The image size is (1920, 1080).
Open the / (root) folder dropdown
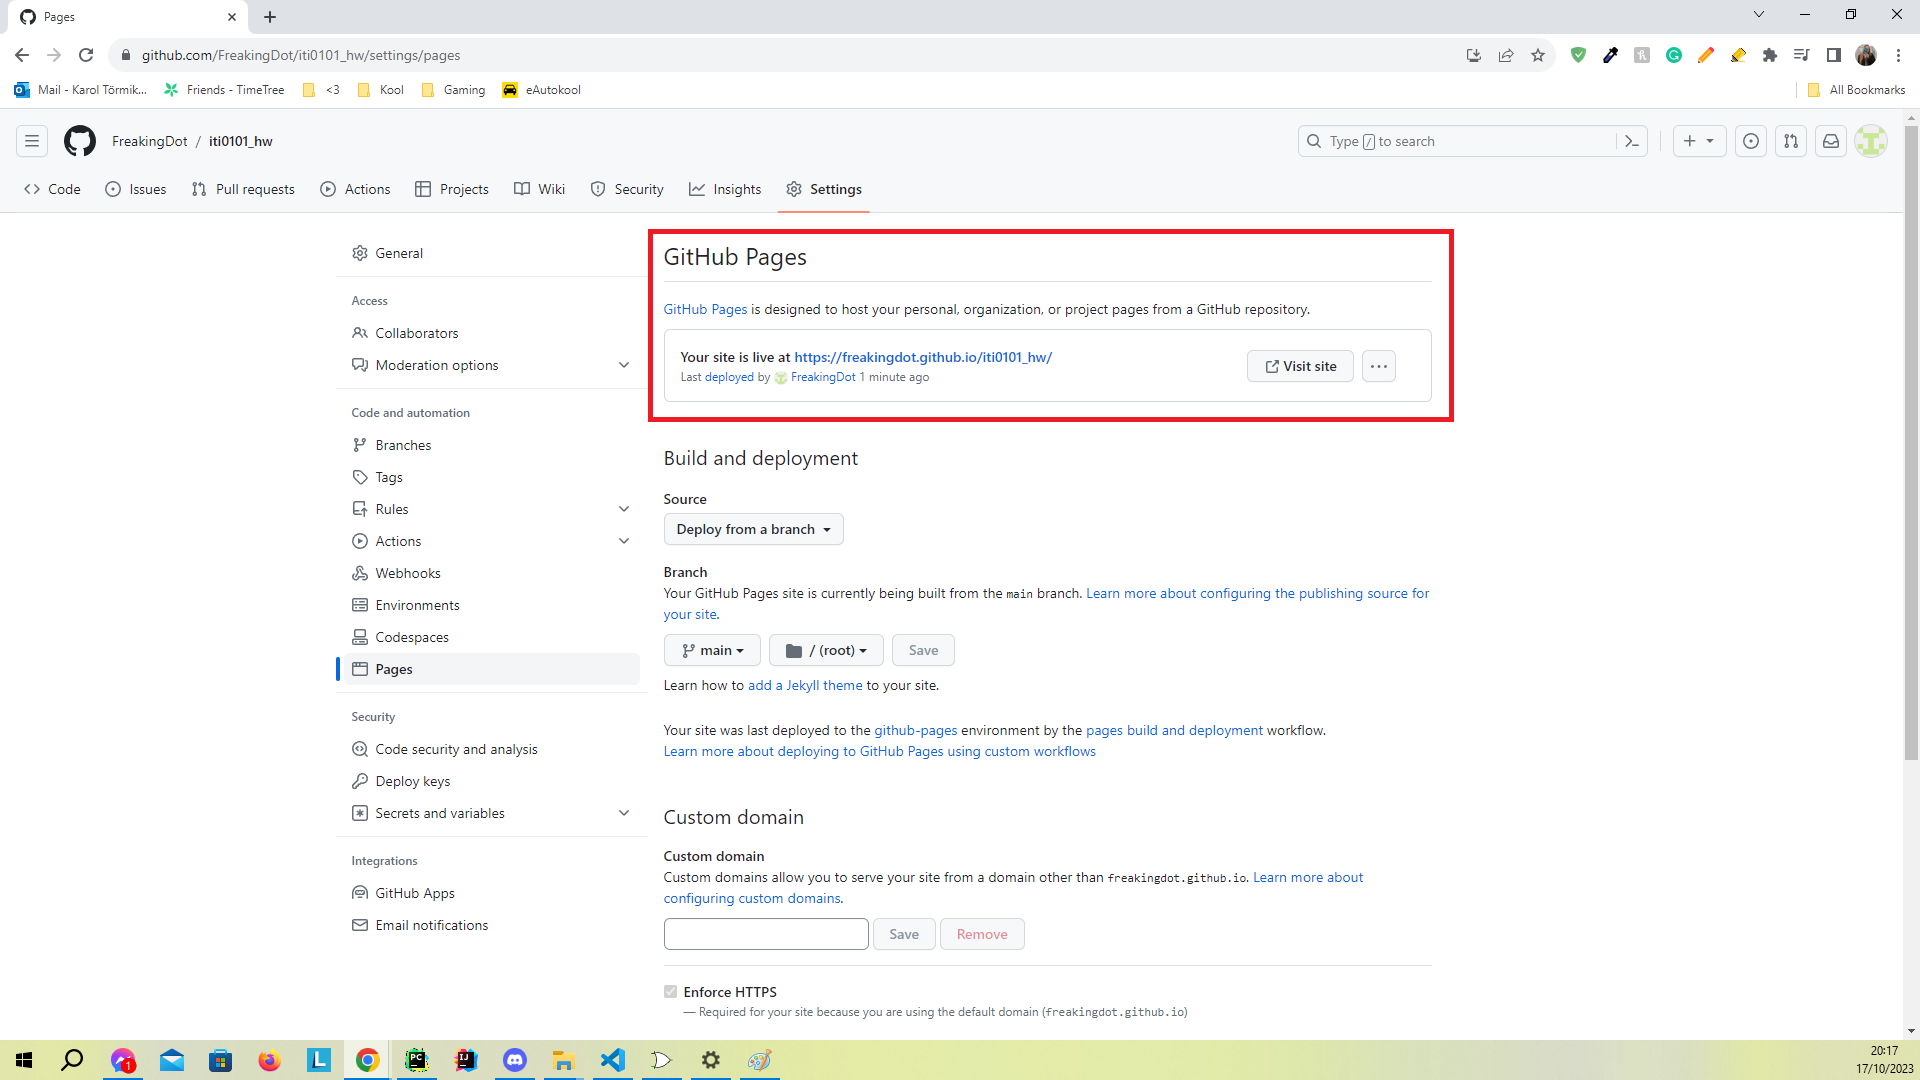point(826,650)
